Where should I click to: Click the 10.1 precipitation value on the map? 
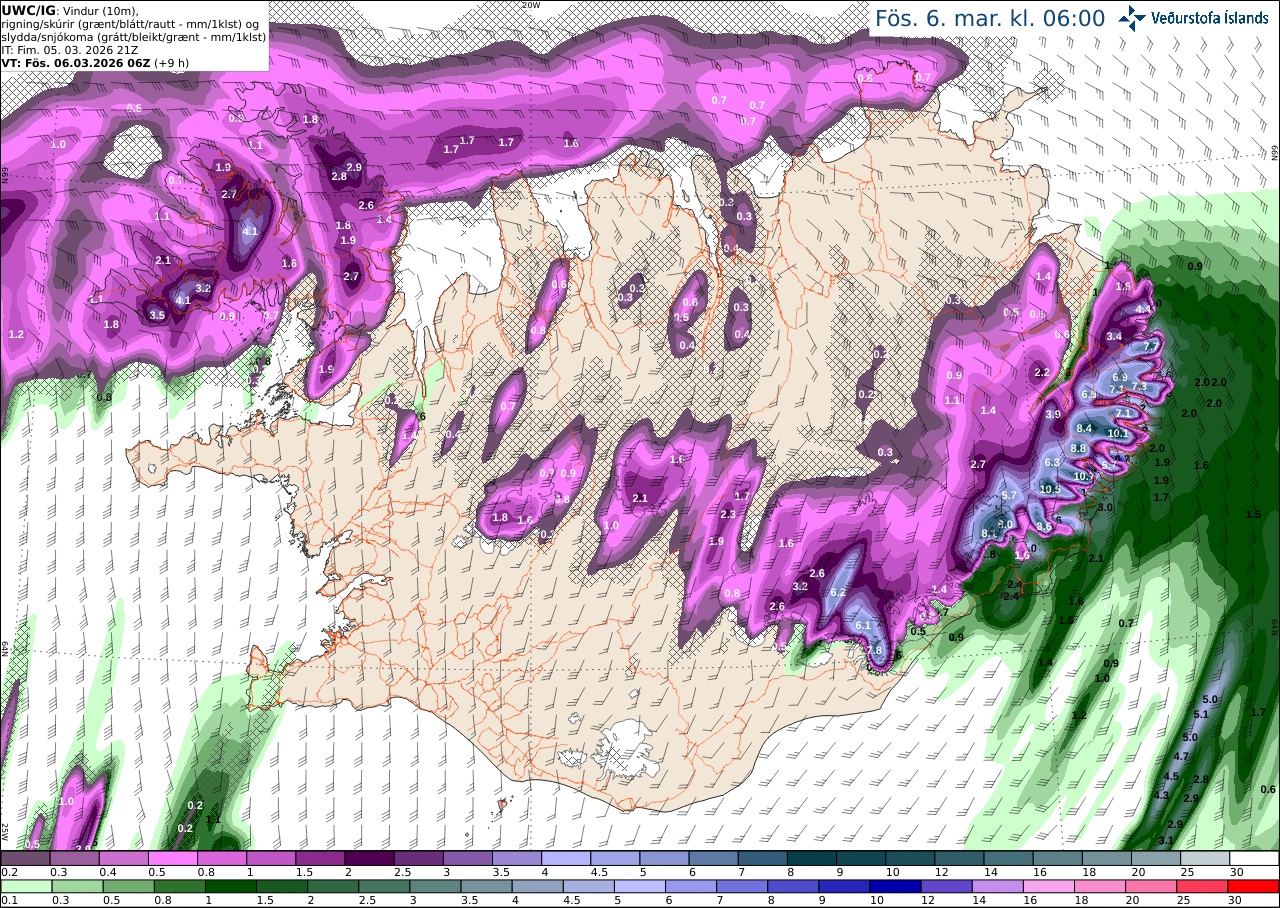click(x=1117, y=433)
